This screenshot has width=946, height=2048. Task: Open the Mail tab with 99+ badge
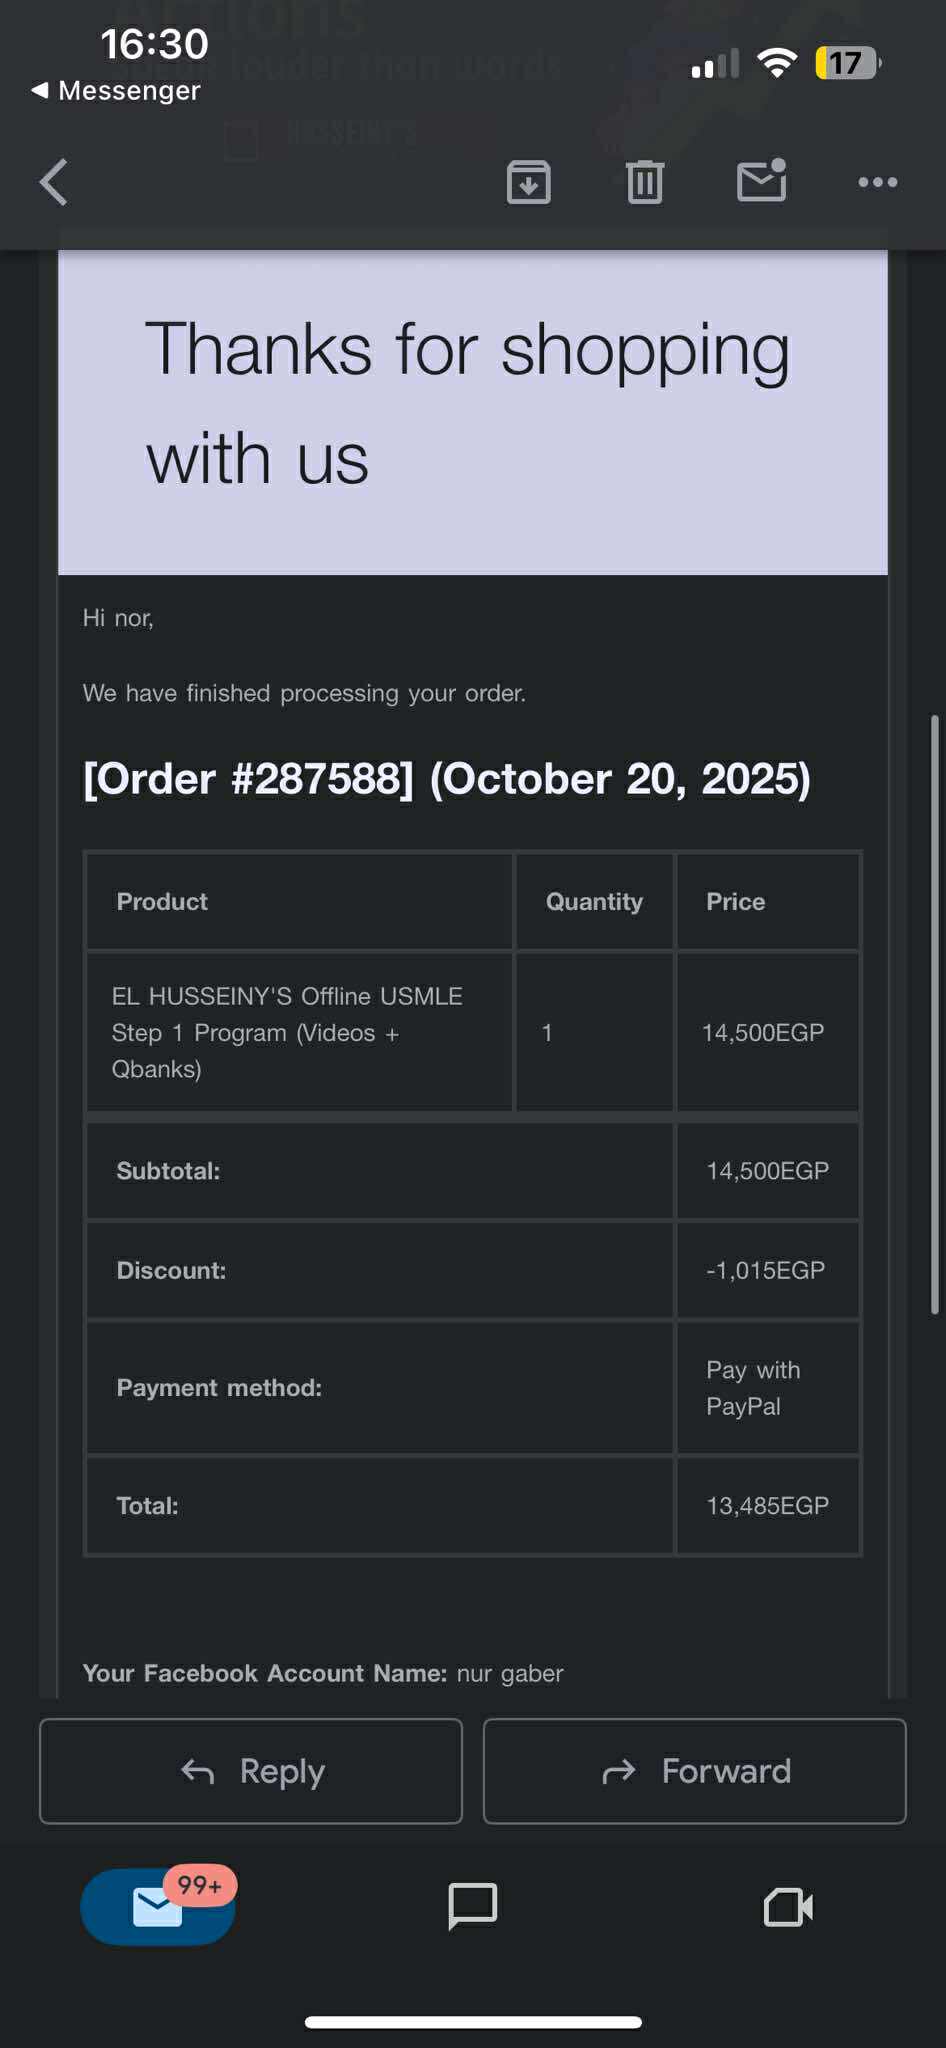click(x=158, y=1906)
